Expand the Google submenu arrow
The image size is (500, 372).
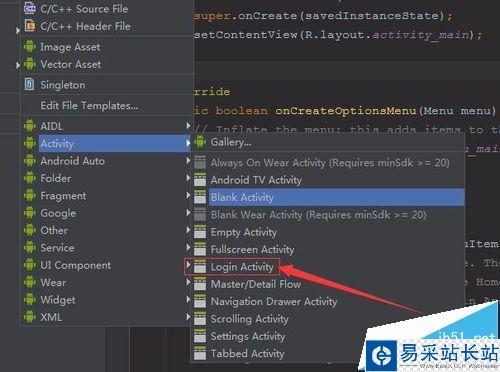click(x=188, y=212)
